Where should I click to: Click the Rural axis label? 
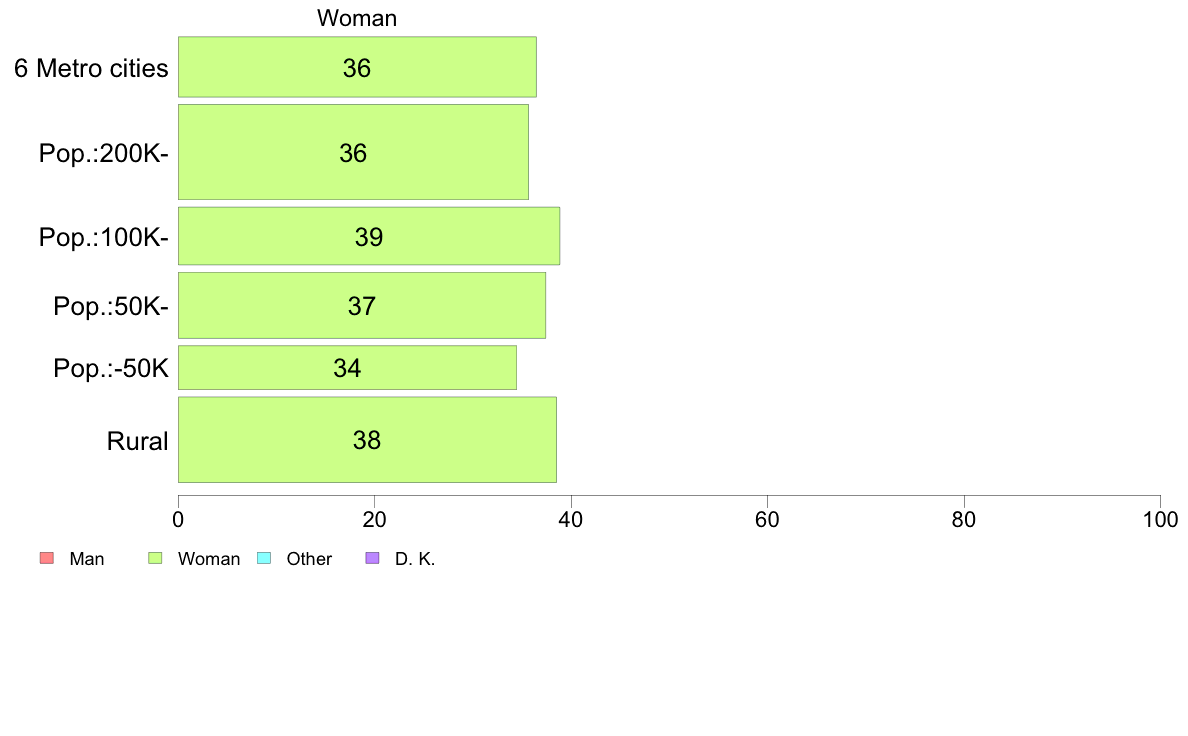pyautogui.click(x=137, y=441)
